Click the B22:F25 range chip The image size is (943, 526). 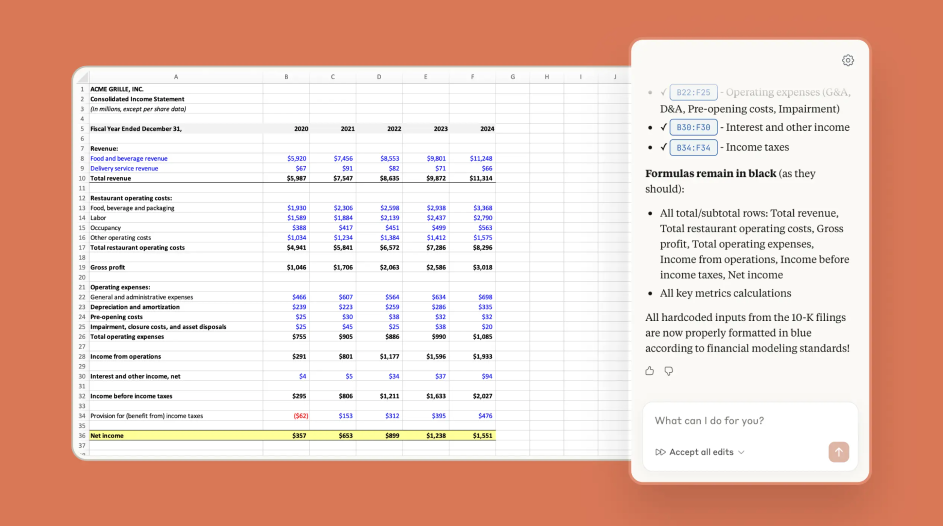tap(693, 92)
